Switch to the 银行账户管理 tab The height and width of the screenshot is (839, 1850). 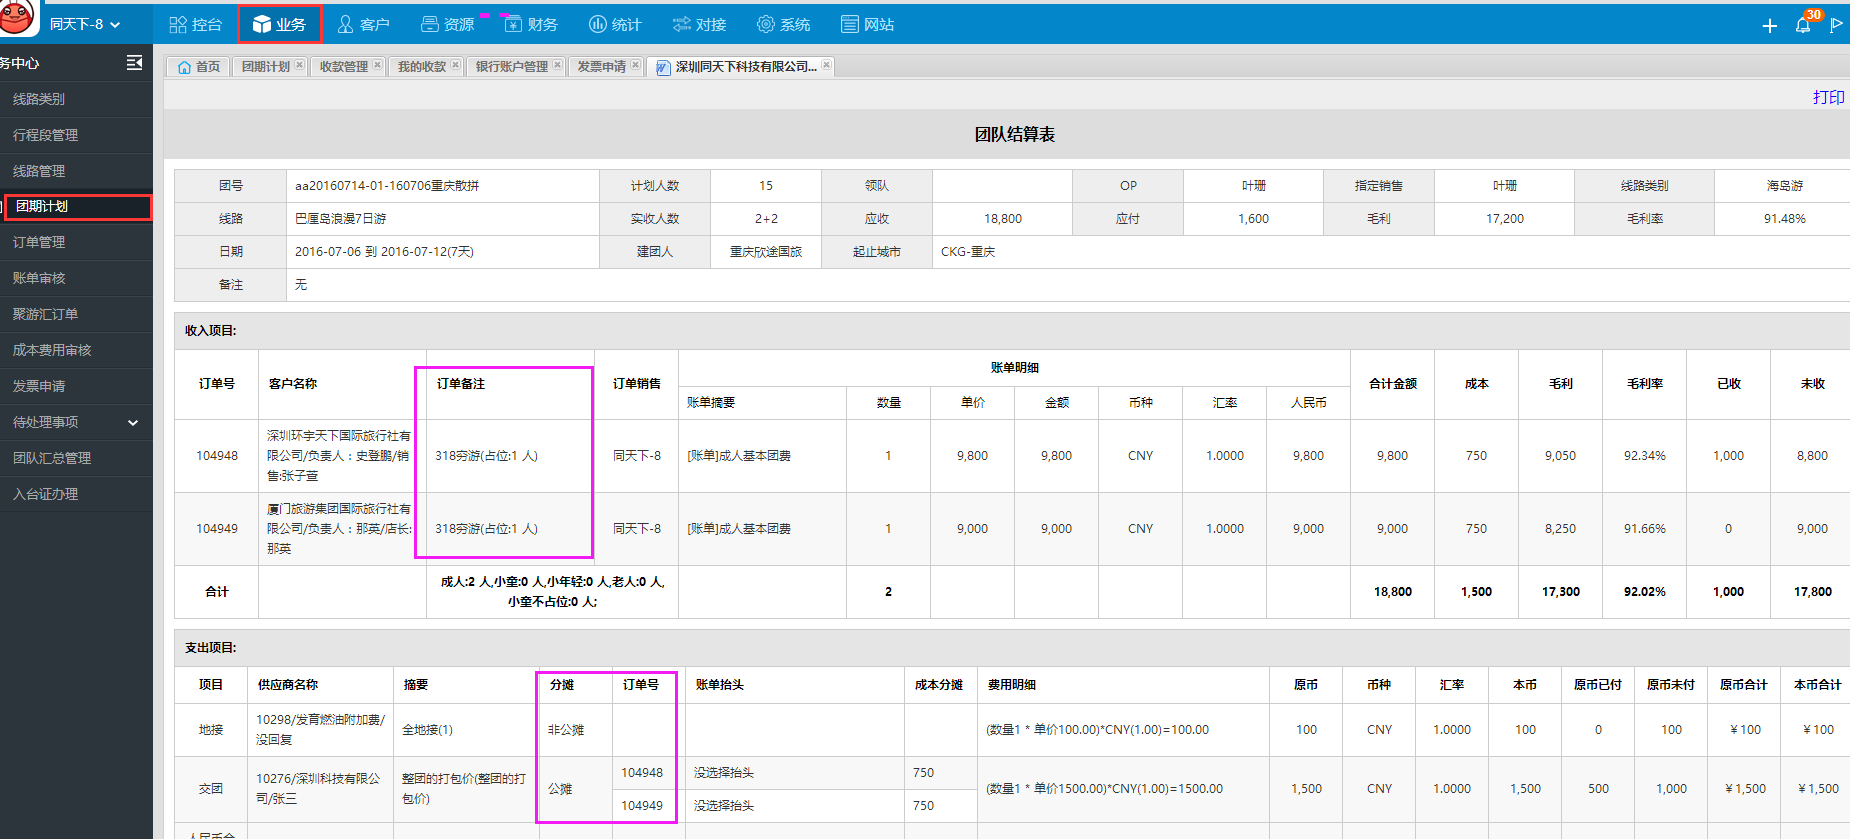click(511, 67)
